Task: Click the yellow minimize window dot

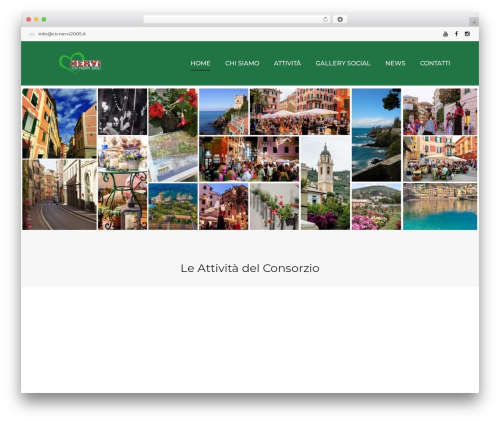Action: click(36, 20)
